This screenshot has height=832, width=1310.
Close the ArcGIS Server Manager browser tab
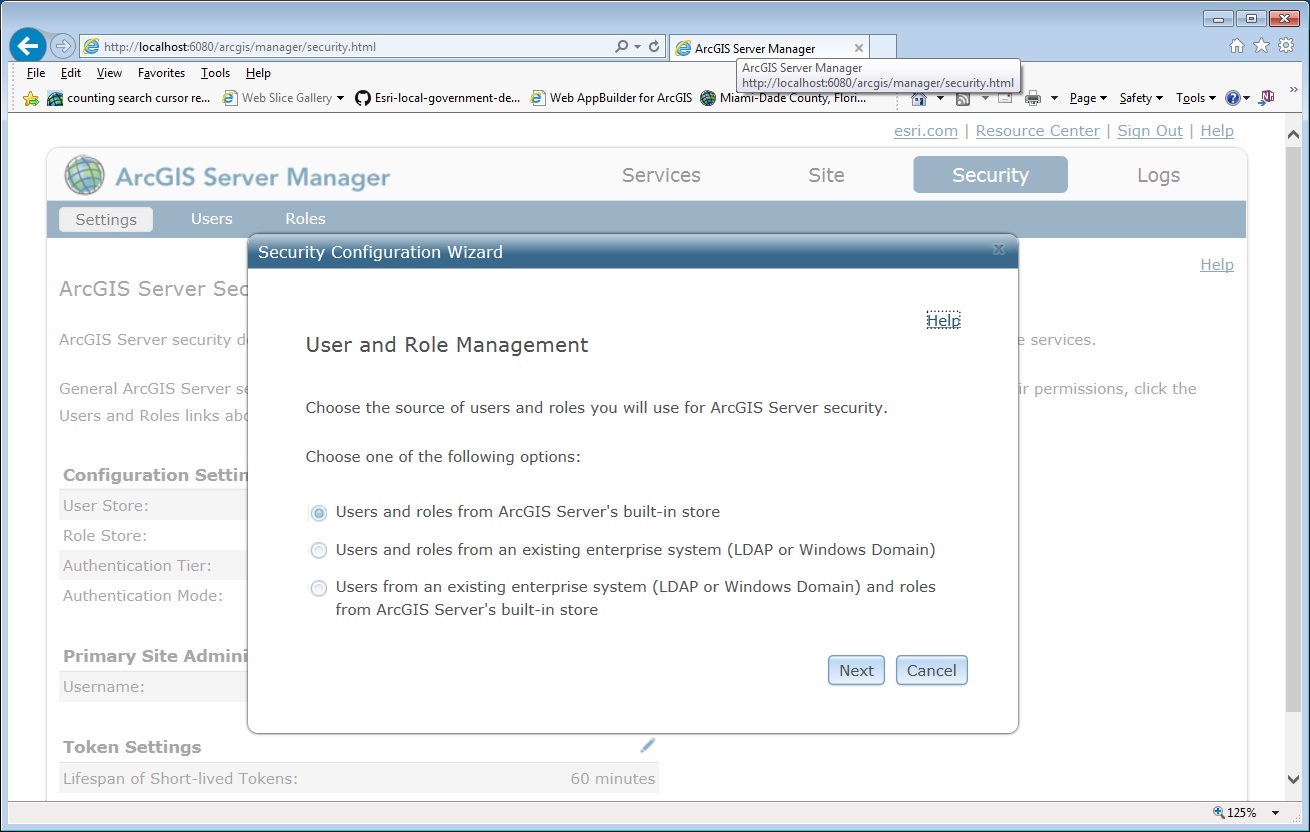point(858,48)
